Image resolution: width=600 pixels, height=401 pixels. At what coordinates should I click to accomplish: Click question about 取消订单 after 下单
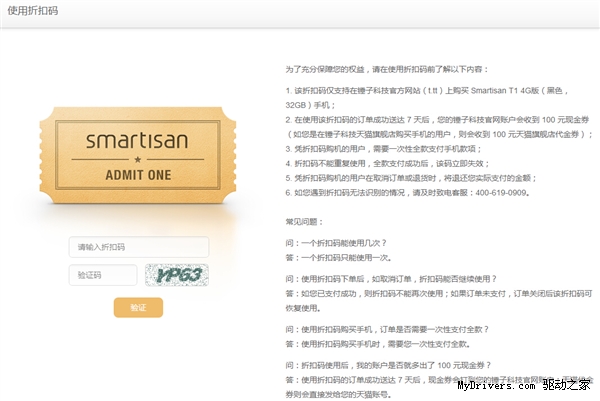(391, 279)
